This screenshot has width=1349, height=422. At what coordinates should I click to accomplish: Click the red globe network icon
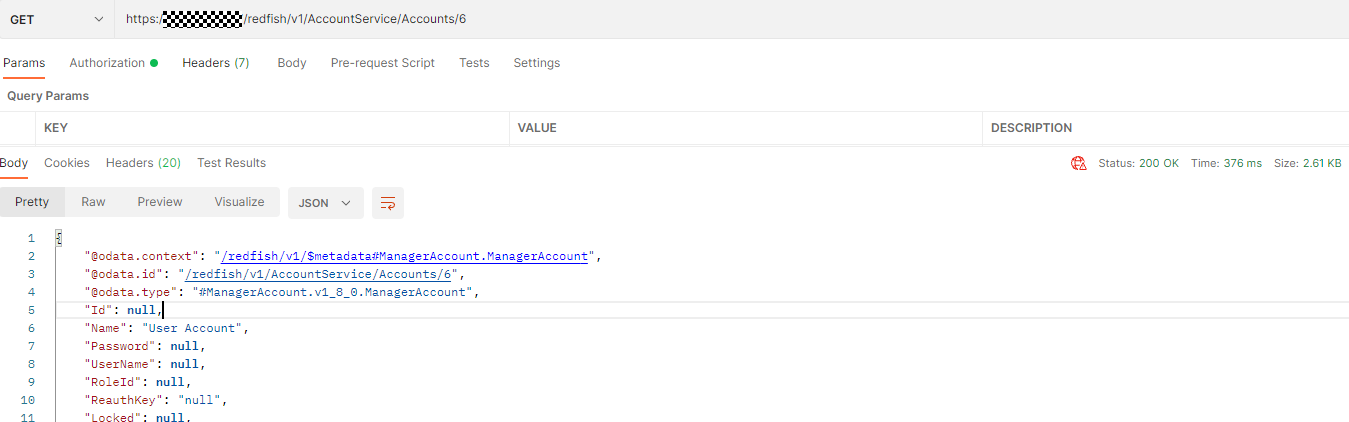1078,163
